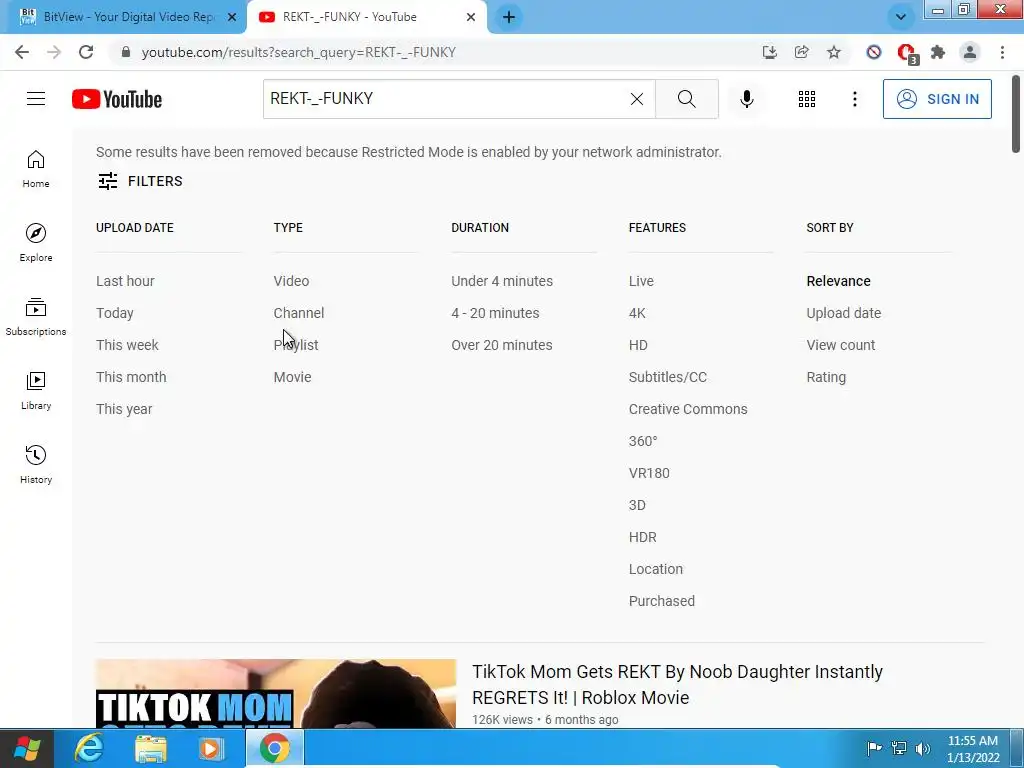Go to Home in the sidebar

pos(36,169)
